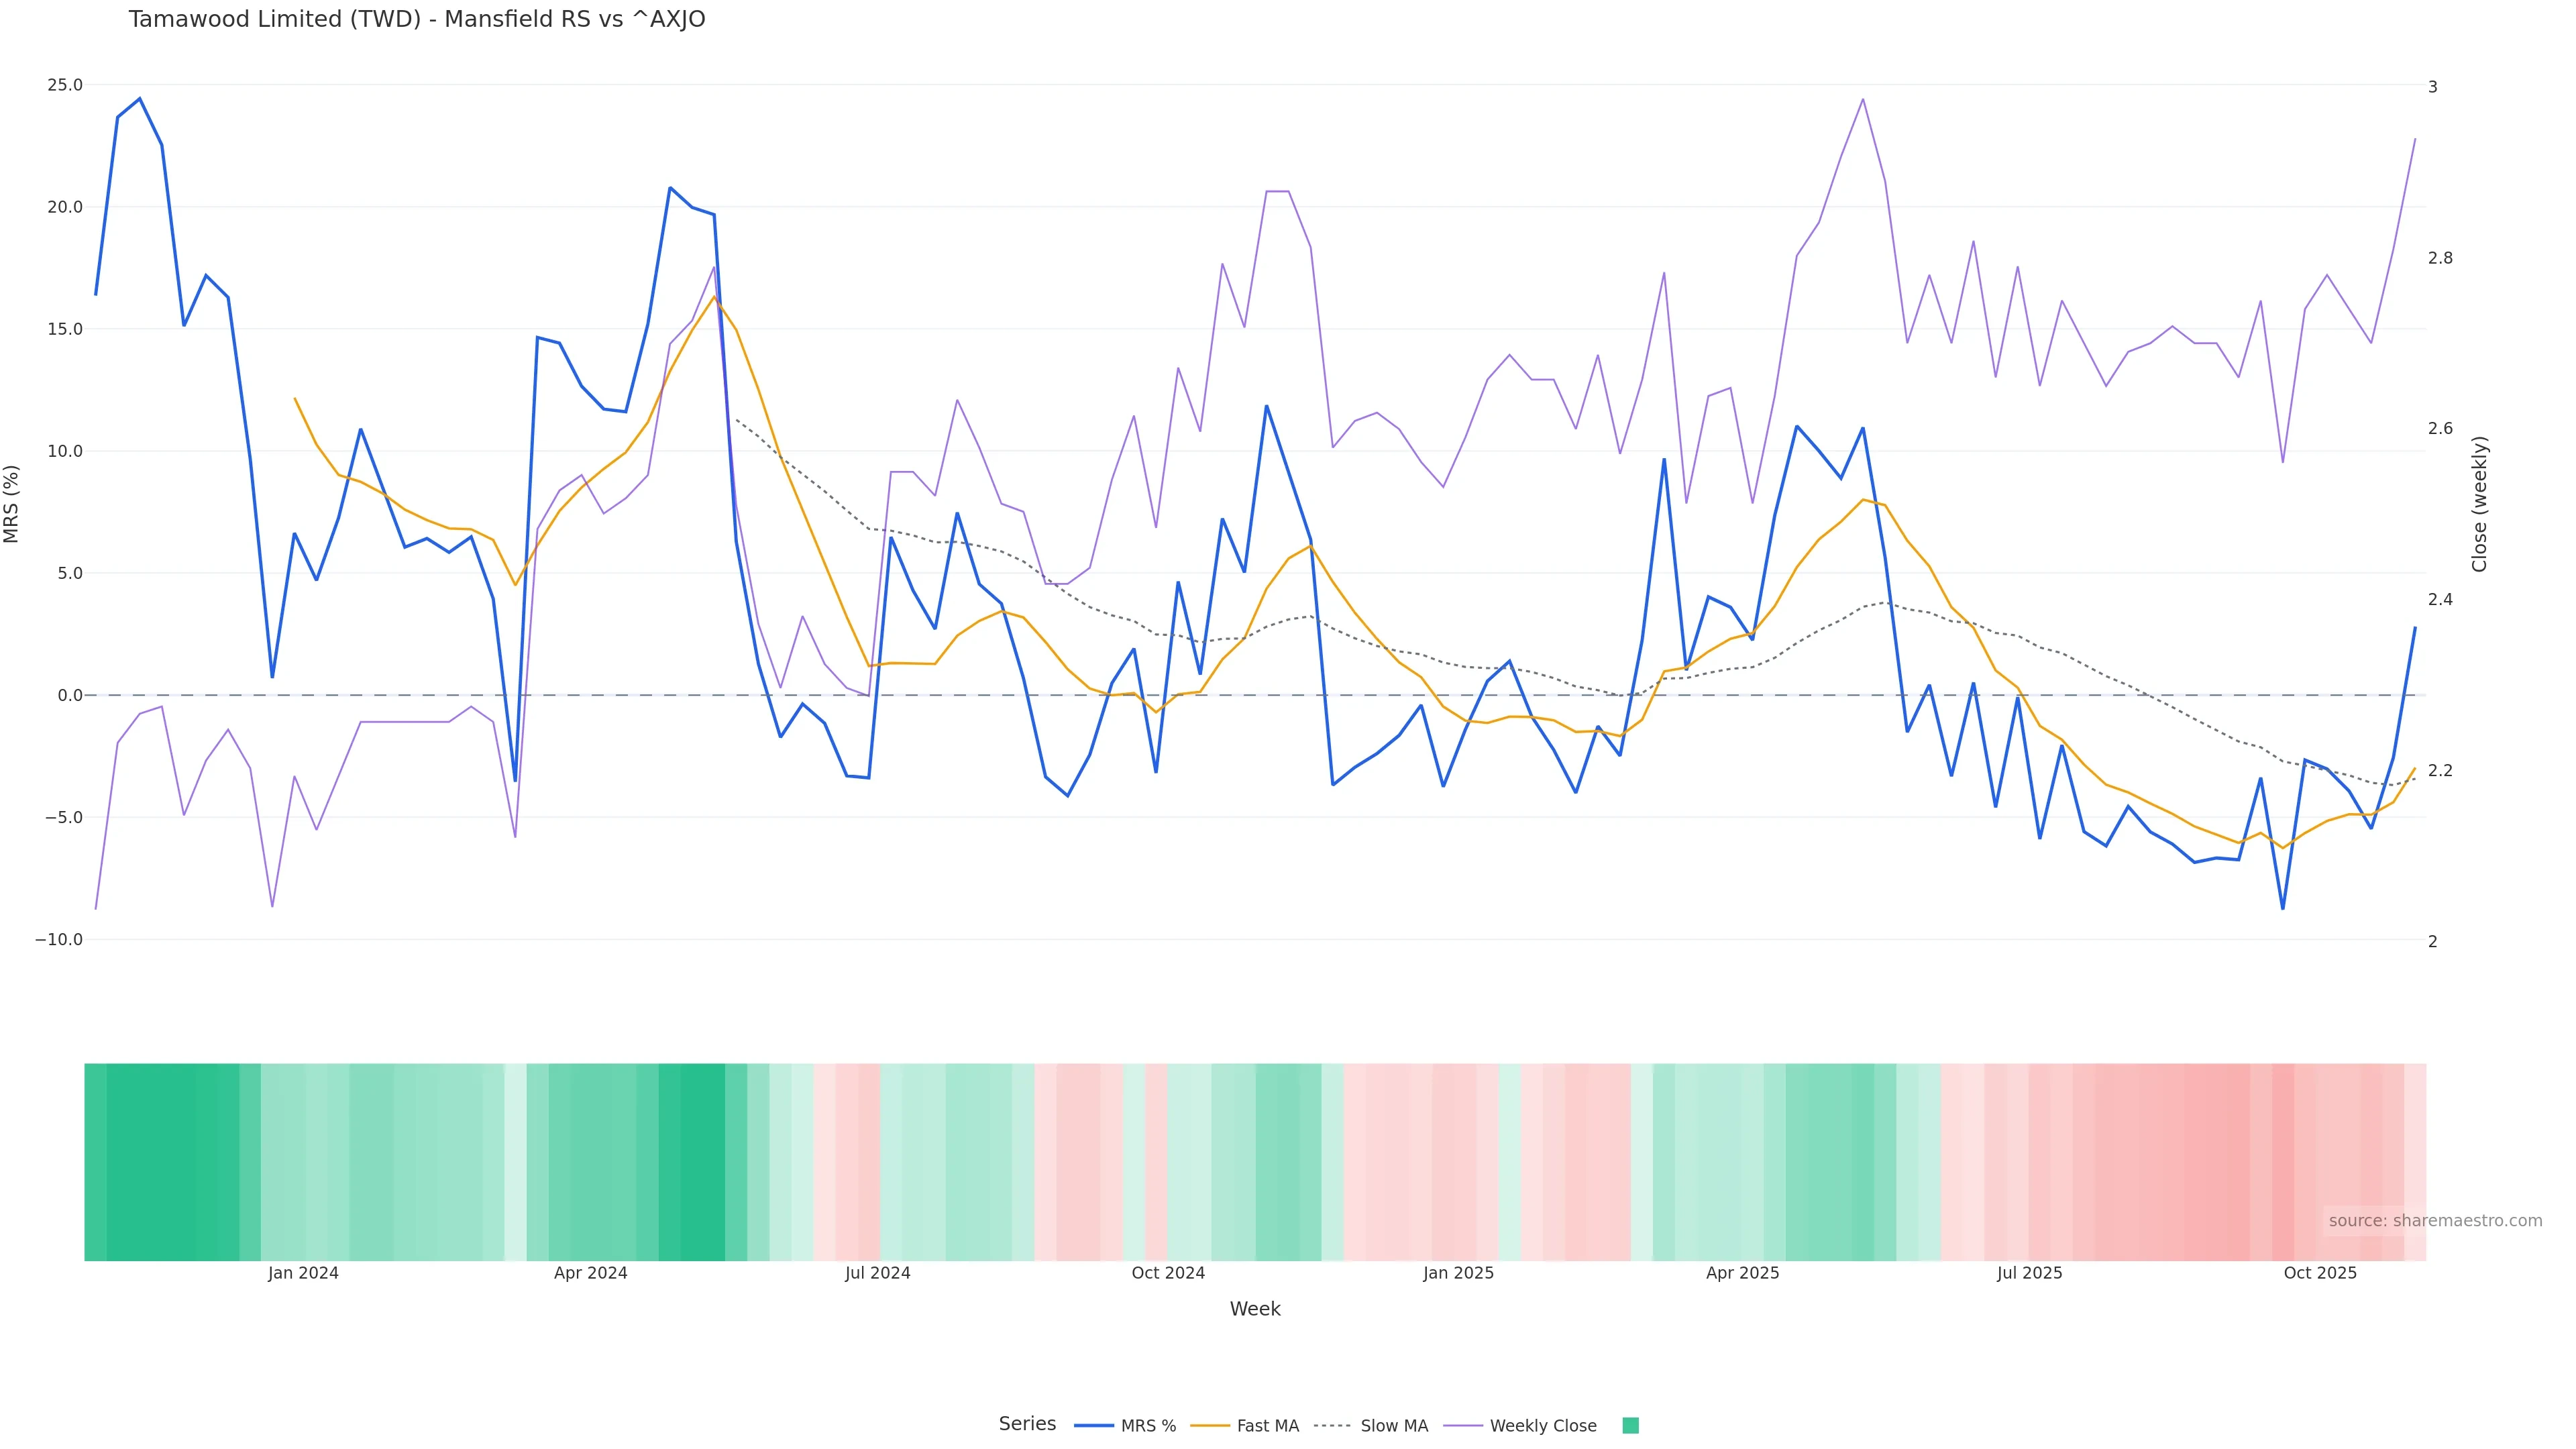Viewport: 2576px width, 1449px height.
Task: Toggle the Fast MA legend series
Action: [1267, 1426]
